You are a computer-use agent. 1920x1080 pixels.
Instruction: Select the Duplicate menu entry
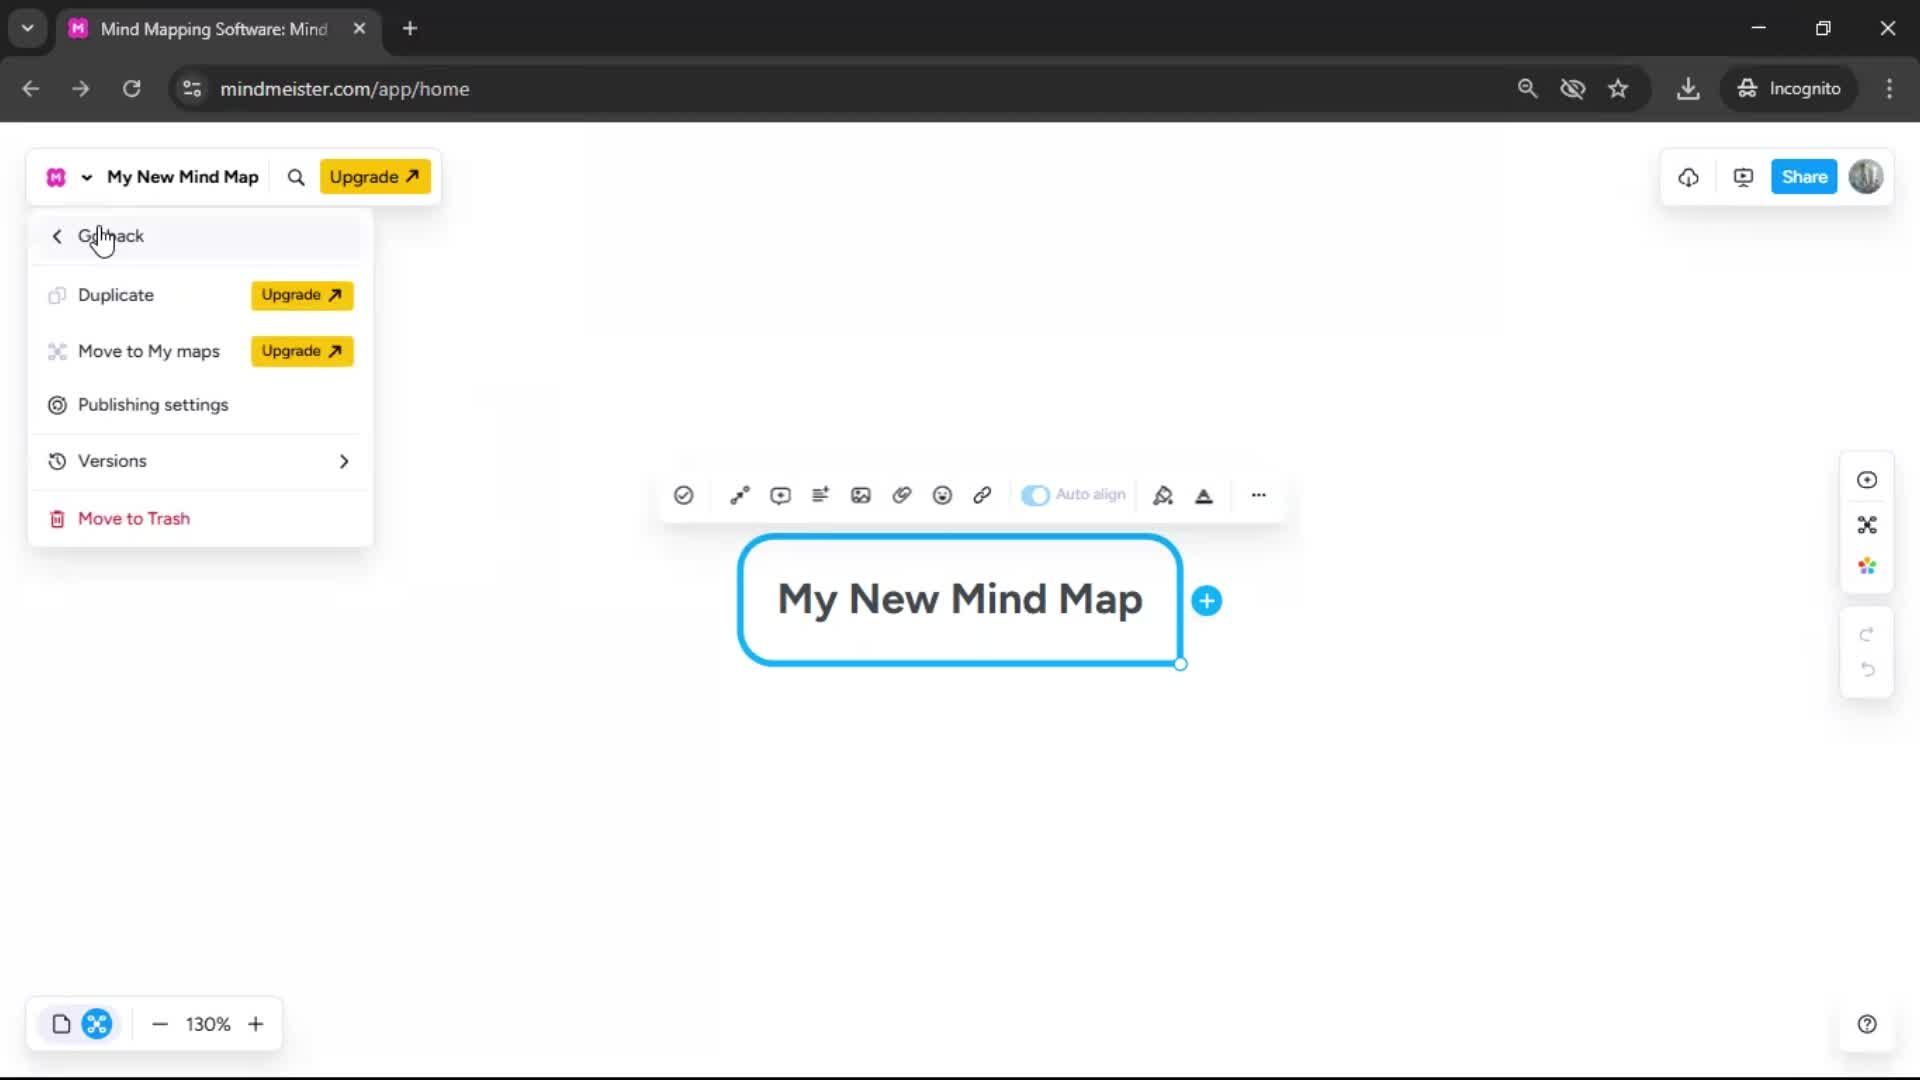pos(116,295)
